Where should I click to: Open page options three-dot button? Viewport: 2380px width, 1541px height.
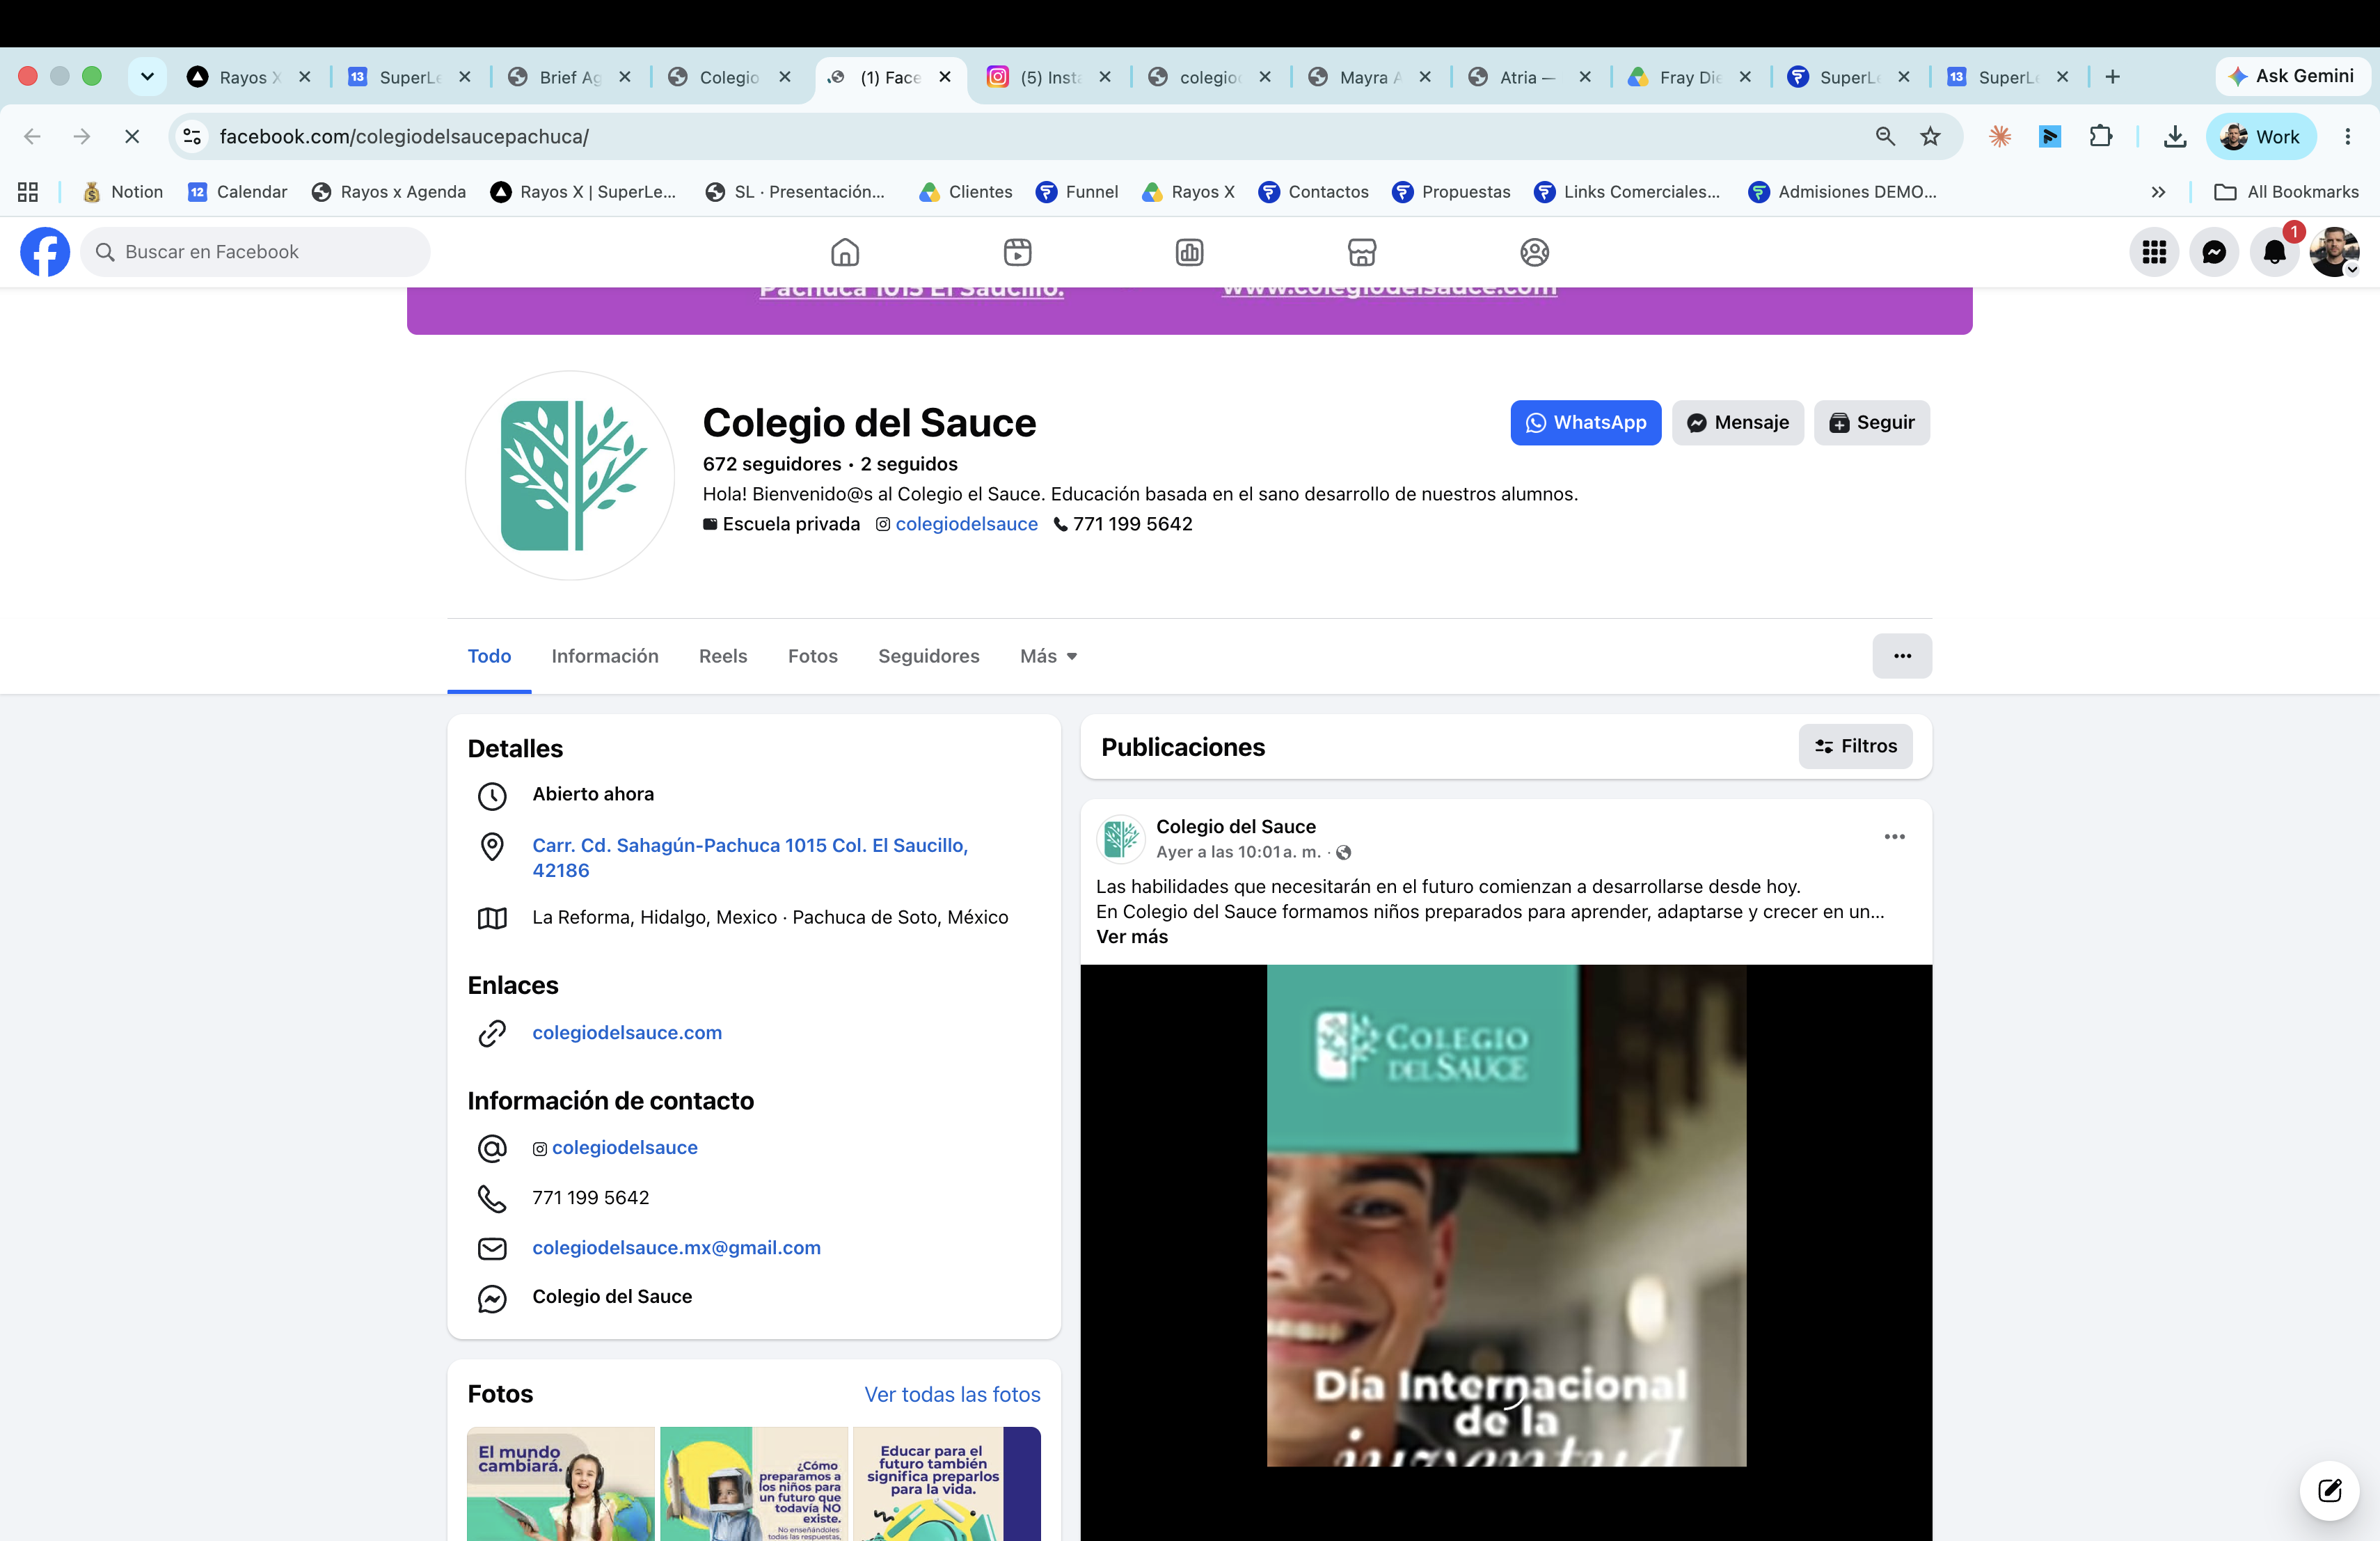(x=1902, y=656)
